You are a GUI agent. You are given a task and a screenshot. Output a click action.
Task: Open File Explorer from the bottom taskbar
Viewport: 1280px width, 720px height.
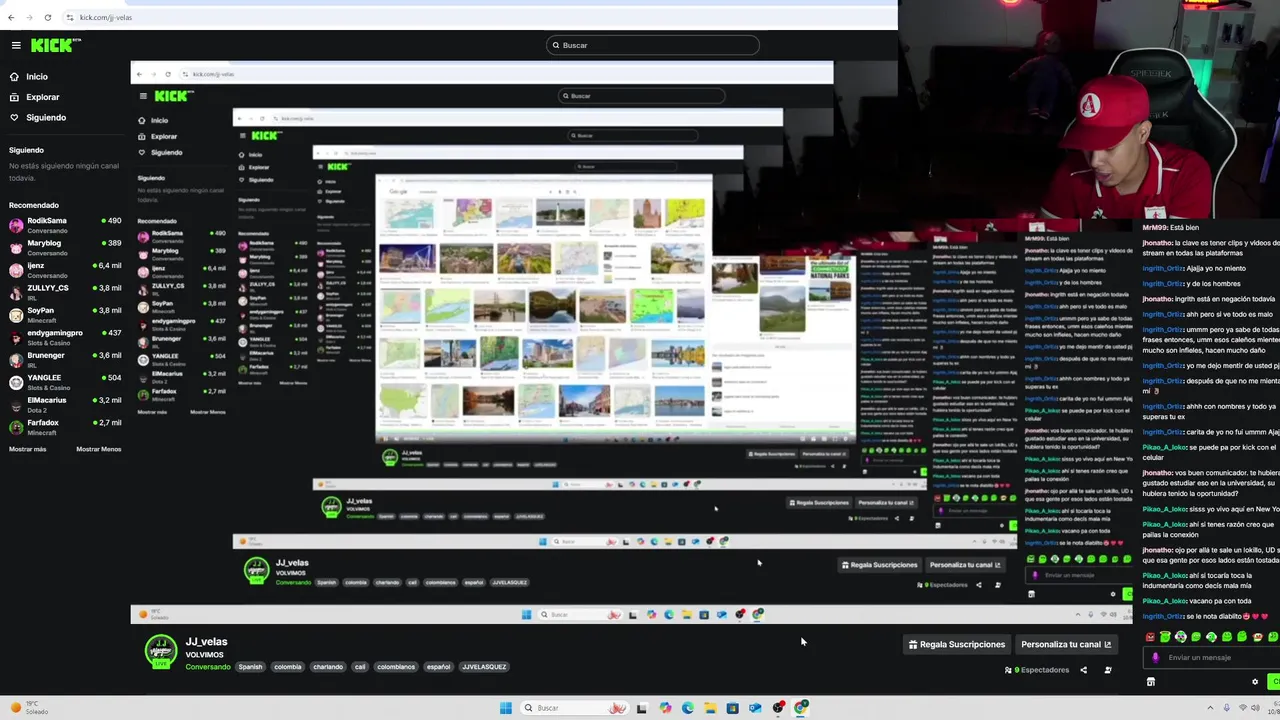pyautogui.click(x=710, y=708)
